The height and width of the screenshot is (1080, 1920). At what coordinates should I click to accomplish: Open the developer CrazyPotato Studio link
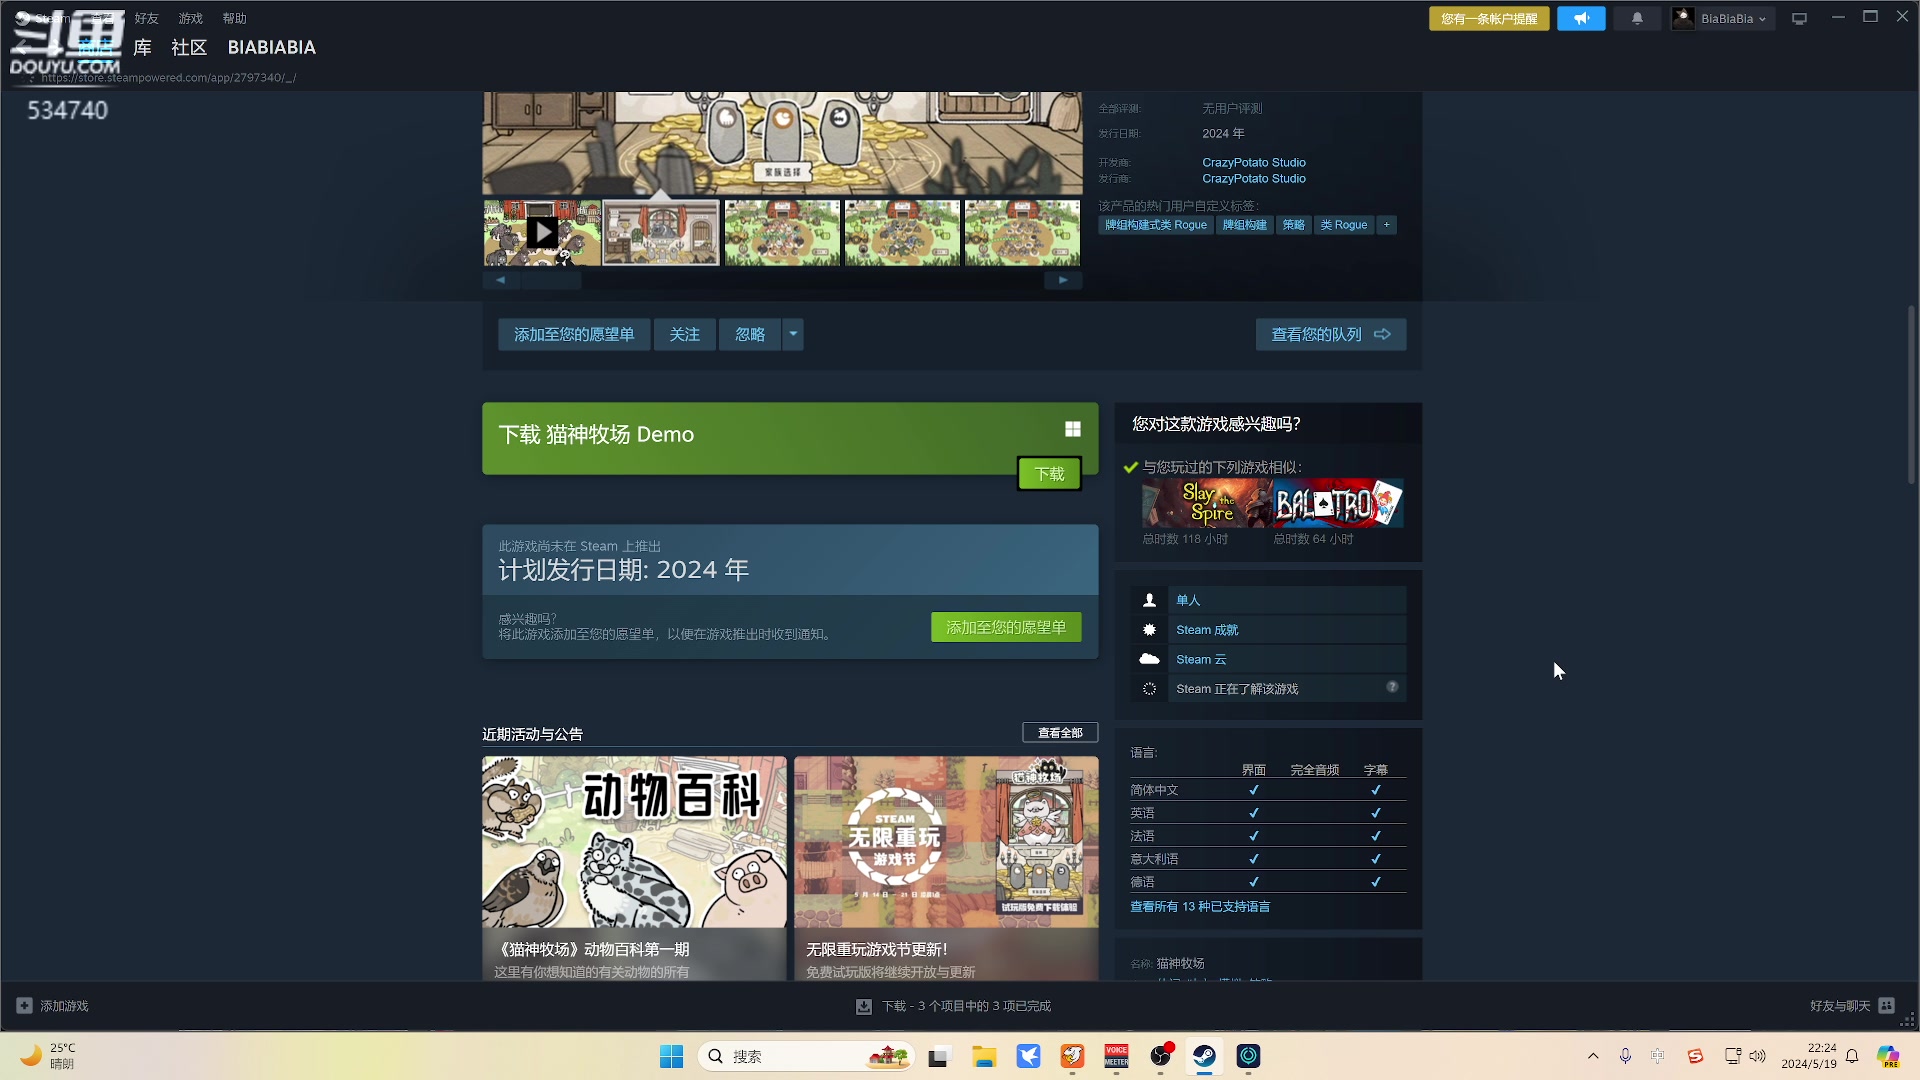(x=1254, y=162)
